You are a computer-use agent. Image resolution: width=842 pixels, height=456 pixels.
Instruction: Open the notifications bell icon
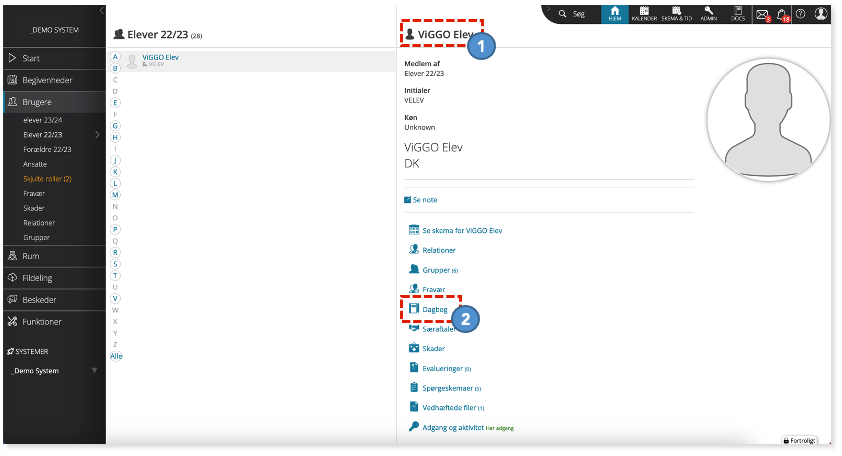point(782,15)
